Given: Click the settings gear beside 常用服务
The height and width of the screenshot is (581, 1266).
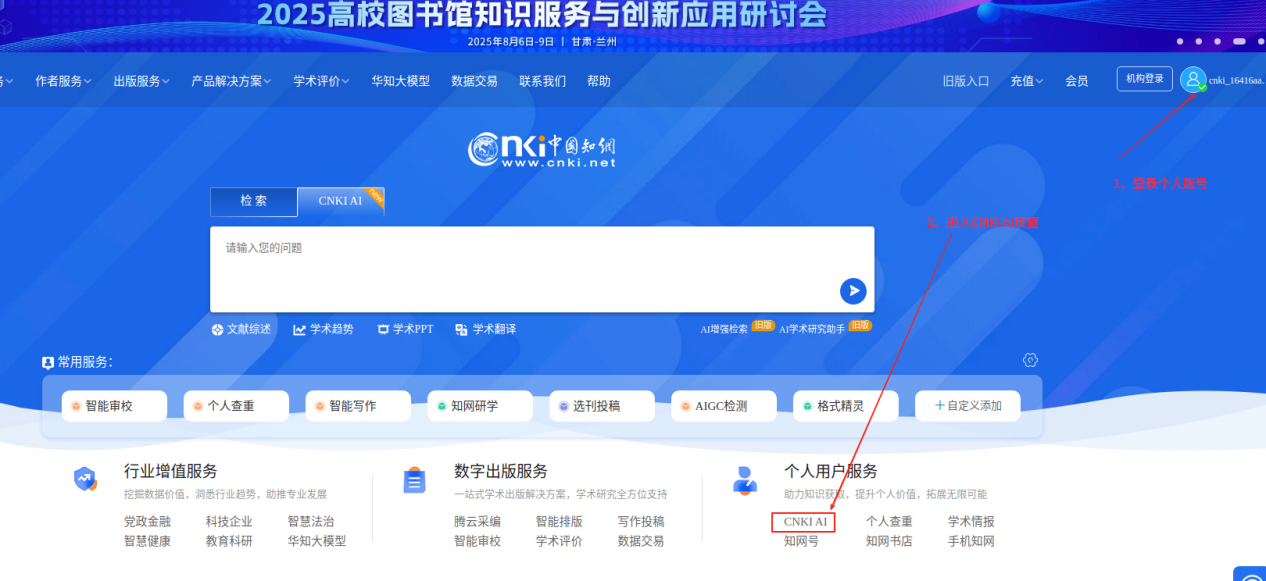Looking at the screenshot, I should click(1030, 360).
